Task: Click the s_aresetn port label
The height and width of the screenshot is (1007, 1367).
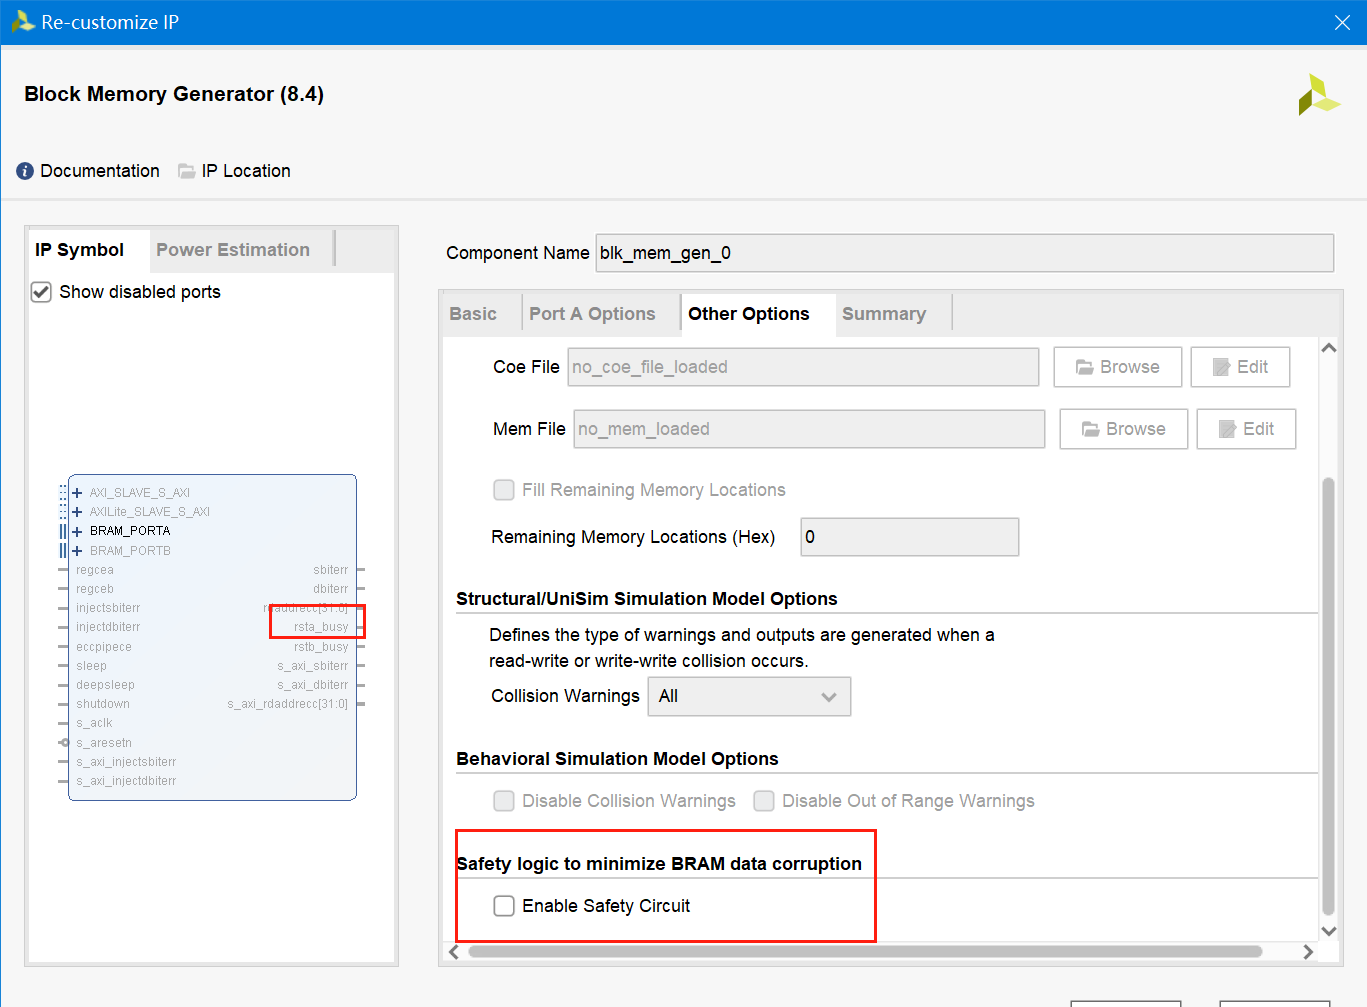Action: click(x=104, y=743)
